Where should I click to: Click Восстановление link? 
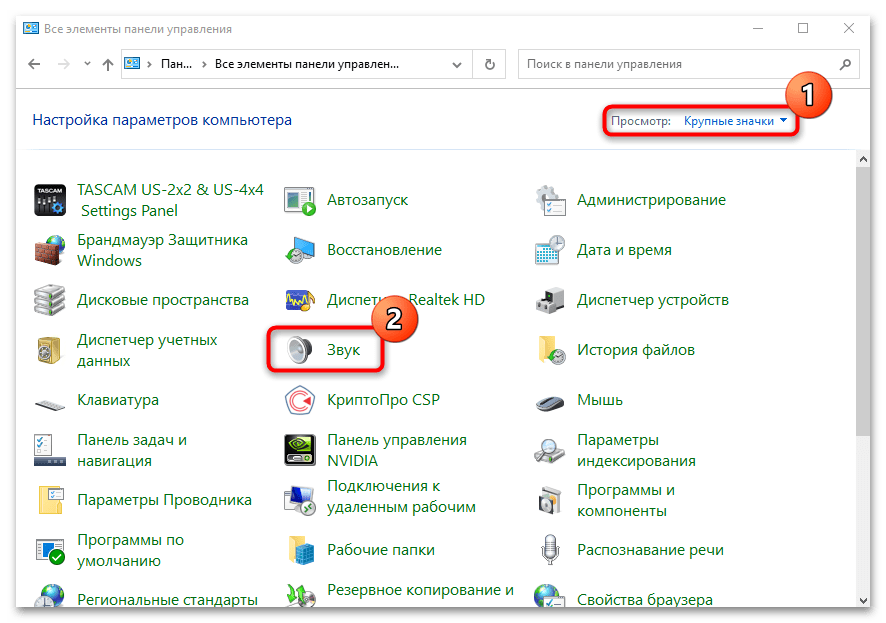(384, 250)
